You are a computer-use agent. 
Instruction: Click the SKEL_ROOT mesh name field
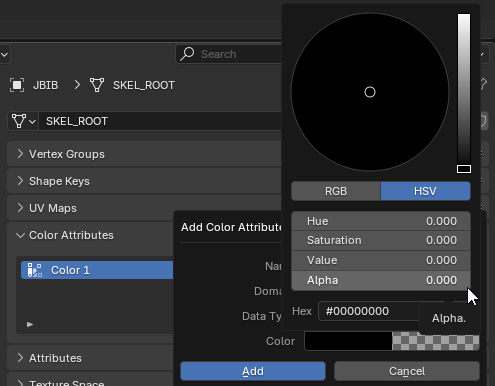tap(160, 121)
